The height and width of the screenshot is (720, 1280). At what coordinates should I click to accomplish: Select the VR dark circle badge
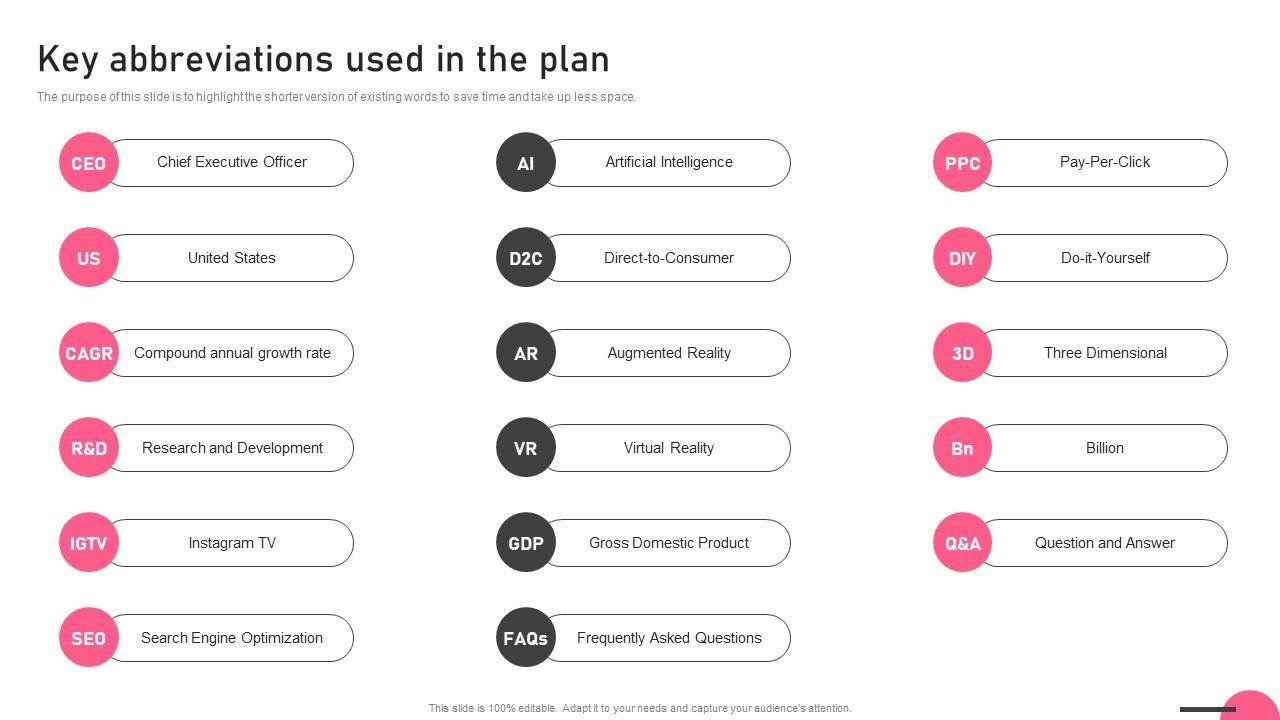click(x=526, y=448)
